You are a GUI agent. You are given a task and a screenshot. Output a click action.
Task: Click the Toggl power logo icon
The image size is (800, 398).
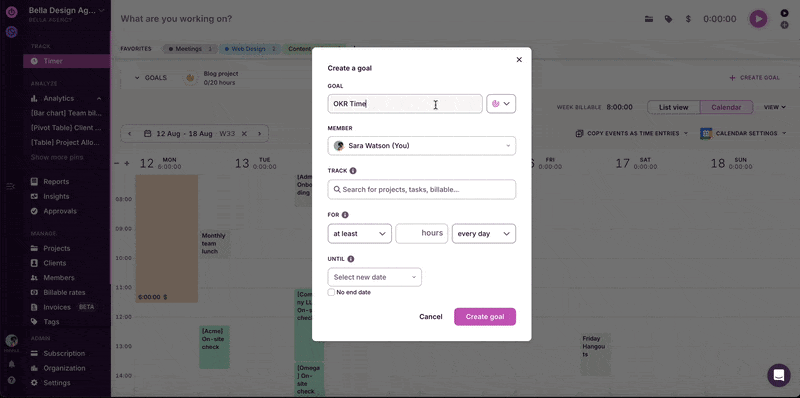point(11,12)
